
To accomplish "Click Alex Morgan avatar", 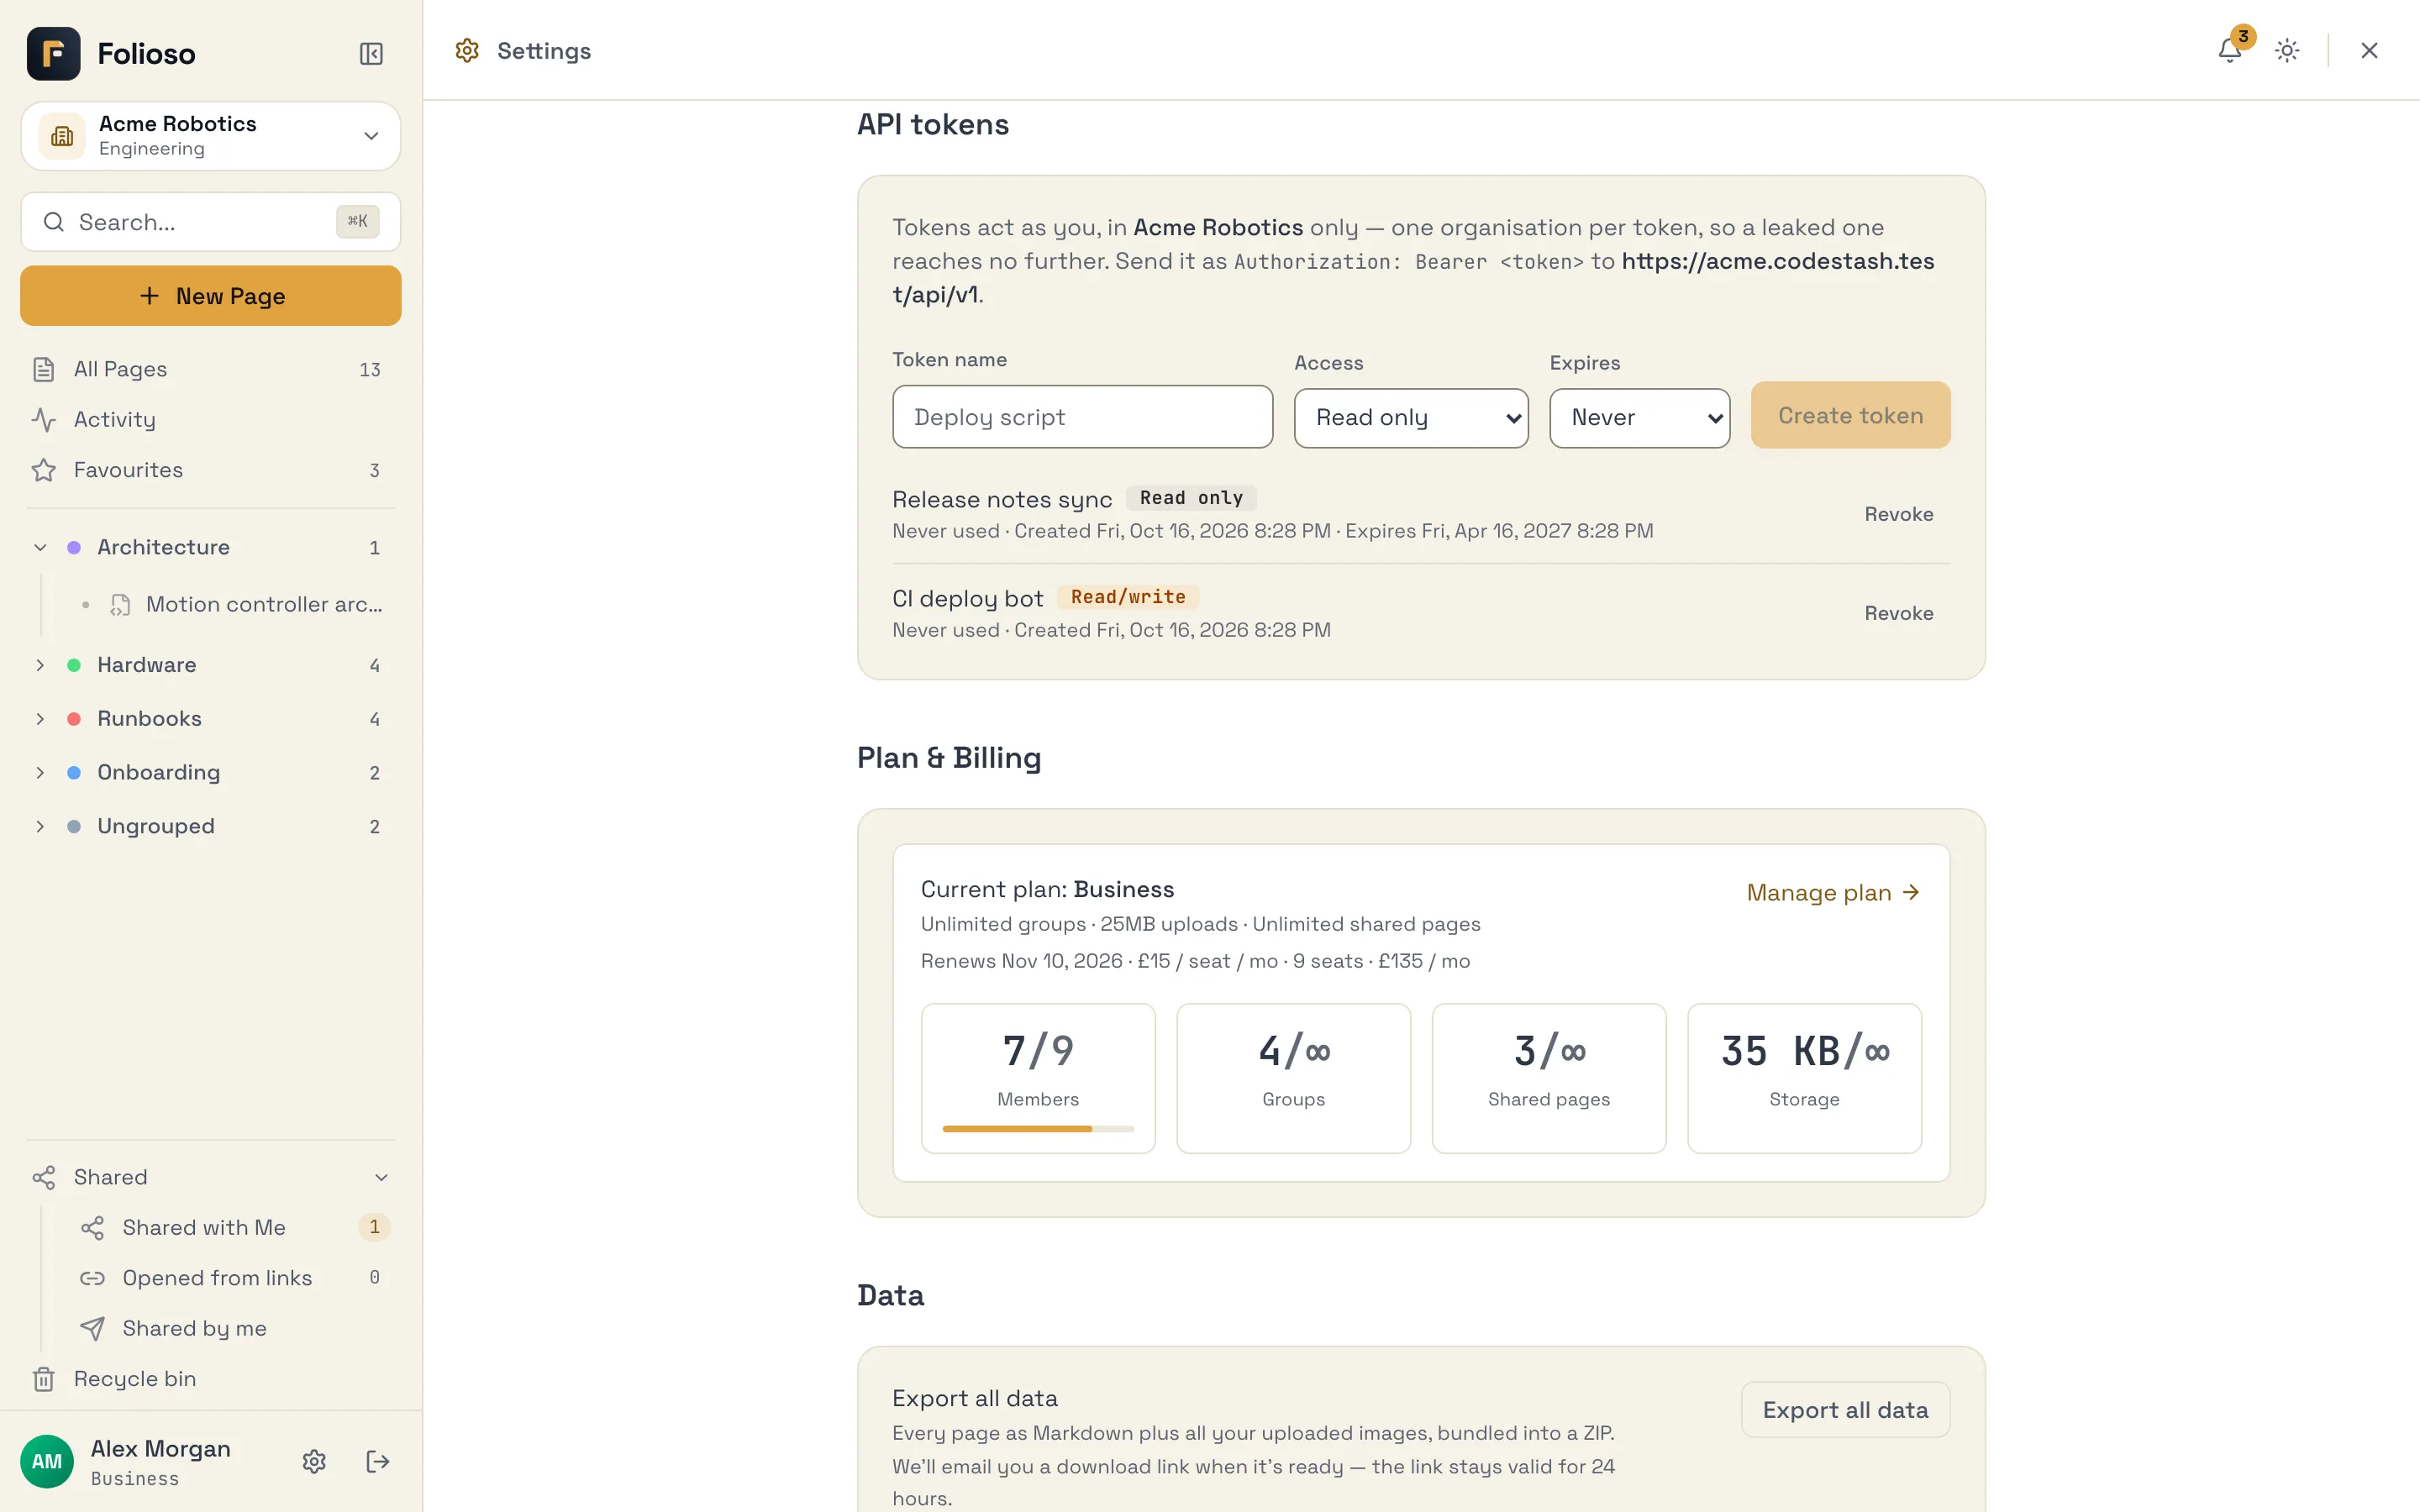I will coord(47,1461).
